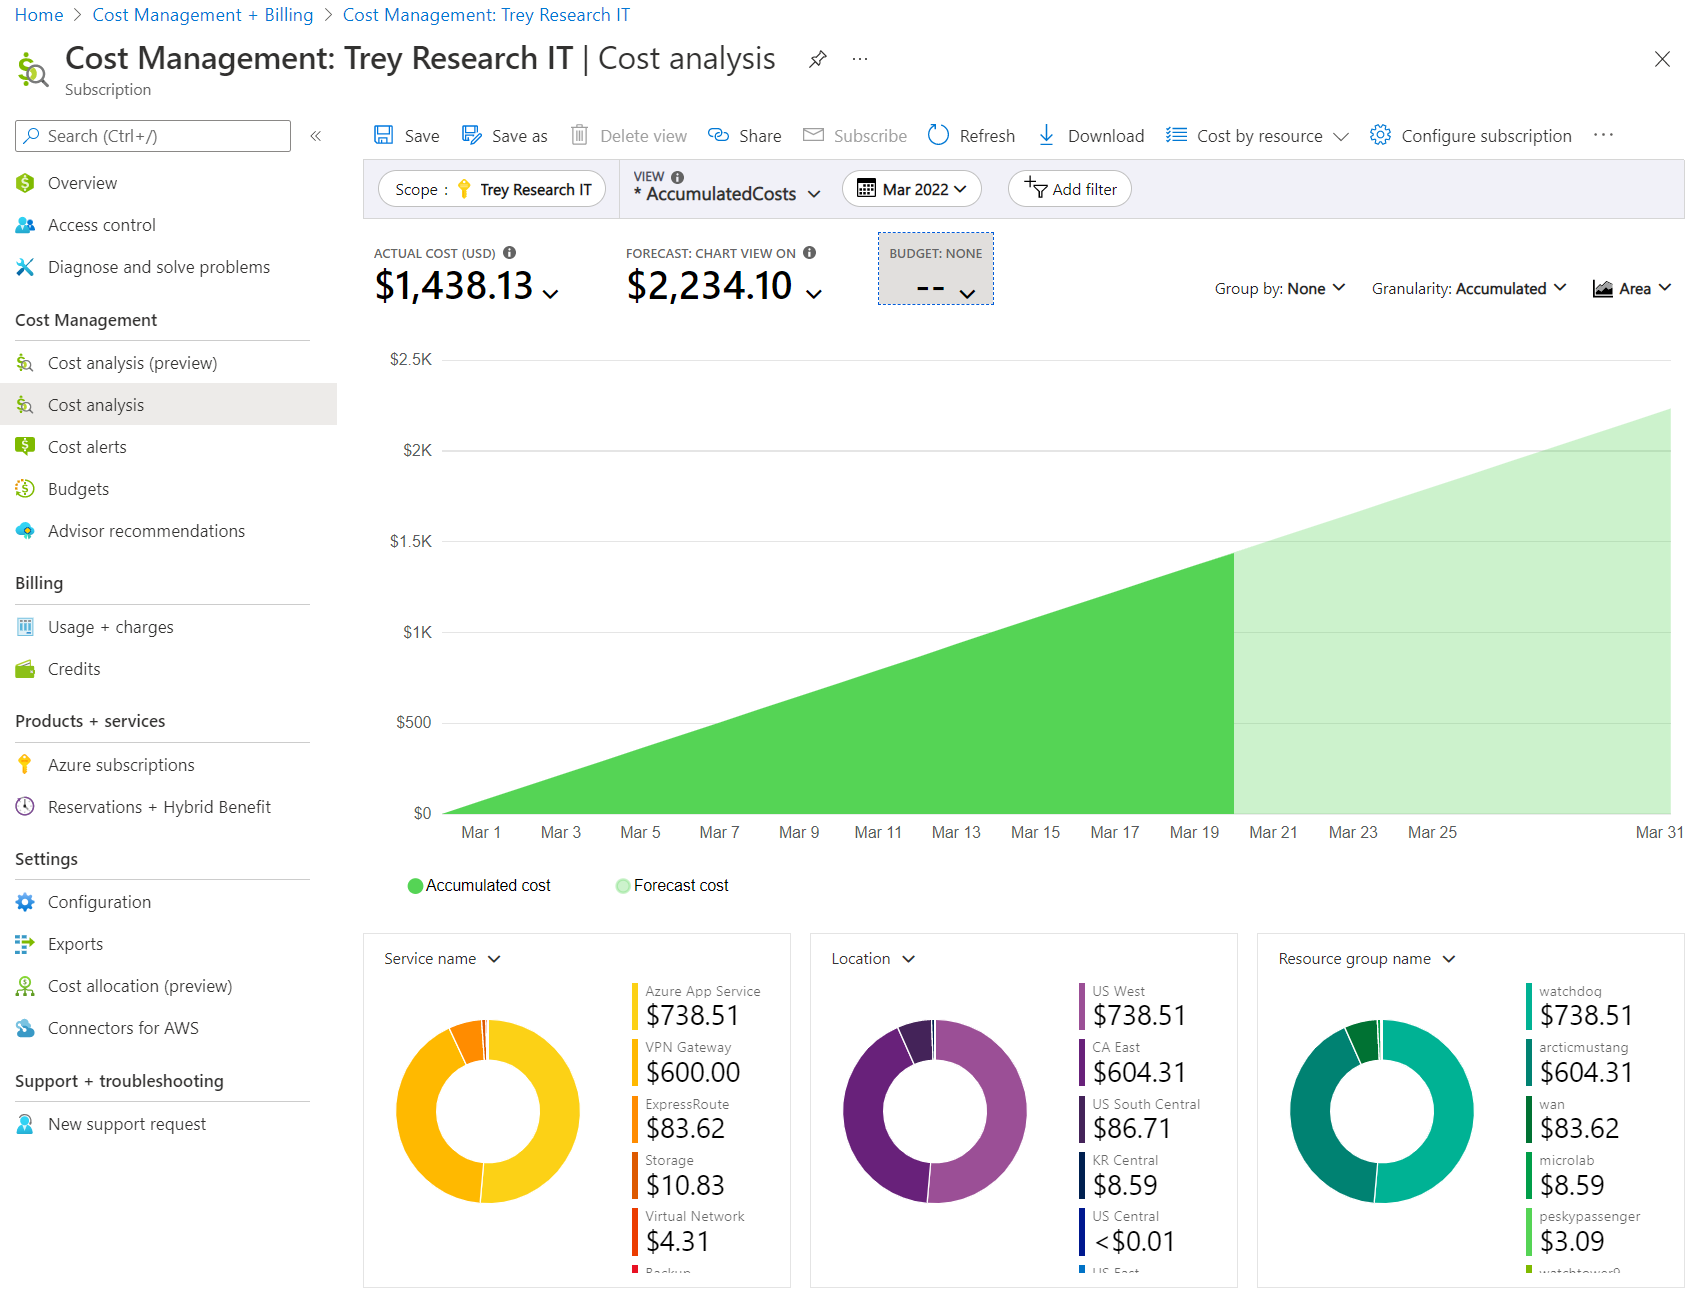Click the Download arrow icon
The height and width of the screenshot is (1297, 1697).
1046,135
